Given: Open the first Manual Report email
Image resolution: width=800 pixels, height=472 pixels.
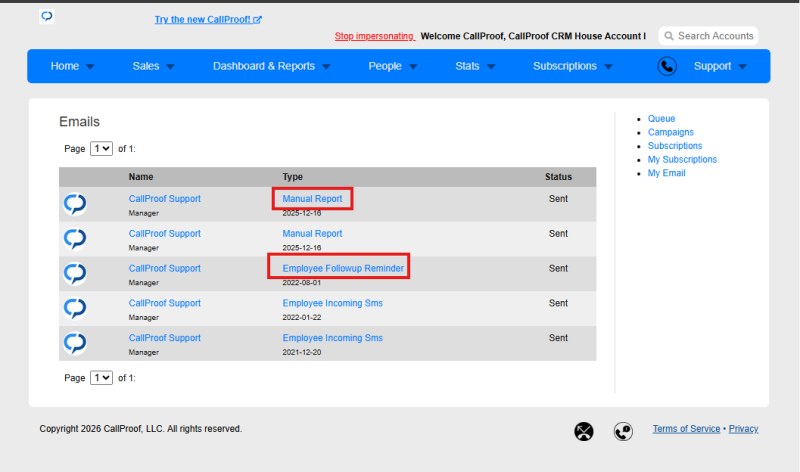Looking at the screenshot, I should (x=312, y=199).
